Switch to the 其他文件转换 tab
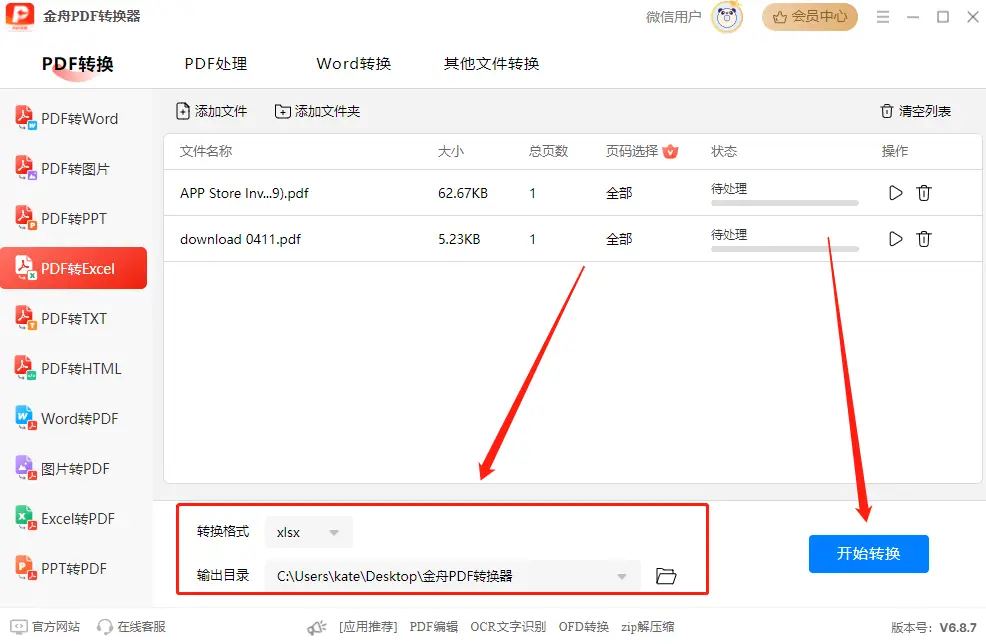This screenshot has width=986, height=644. tap(491, 63)
